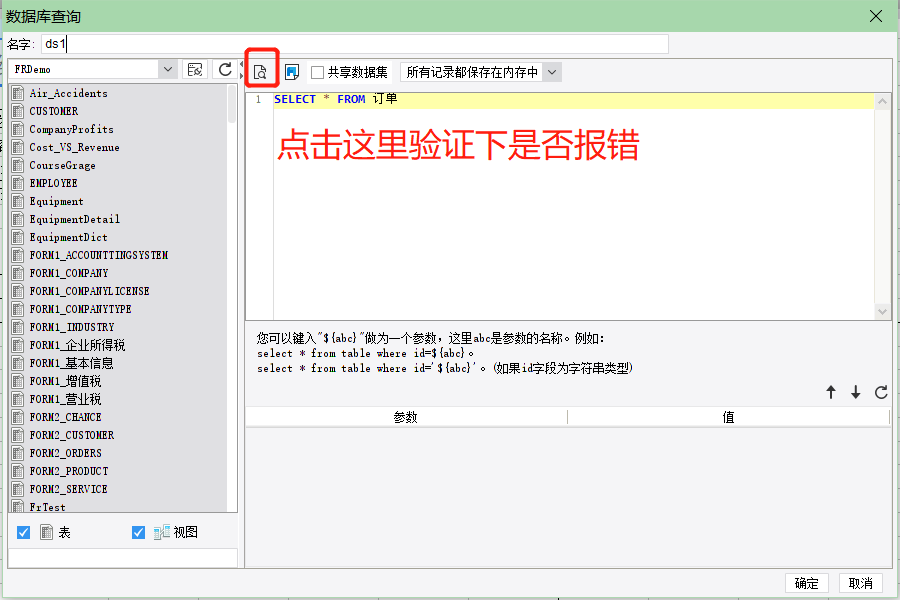
Task: Click into the 名字 input field containing ds1
Action: pyautogui.click(x=355, y=44)
